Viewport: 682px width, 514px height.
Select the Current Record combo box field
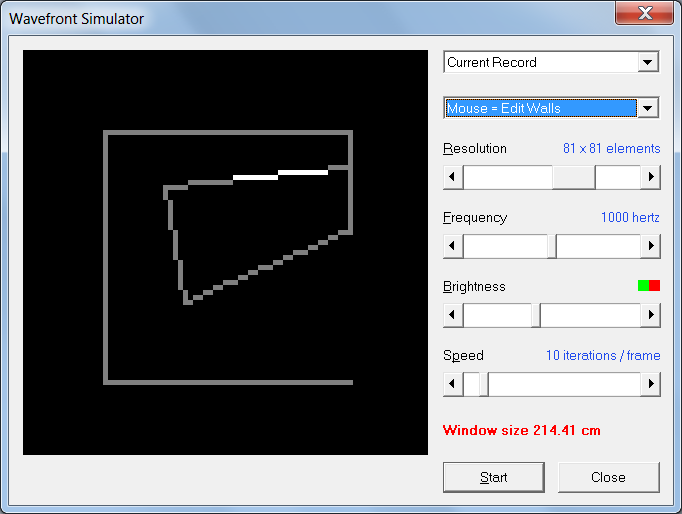point(551,62)
